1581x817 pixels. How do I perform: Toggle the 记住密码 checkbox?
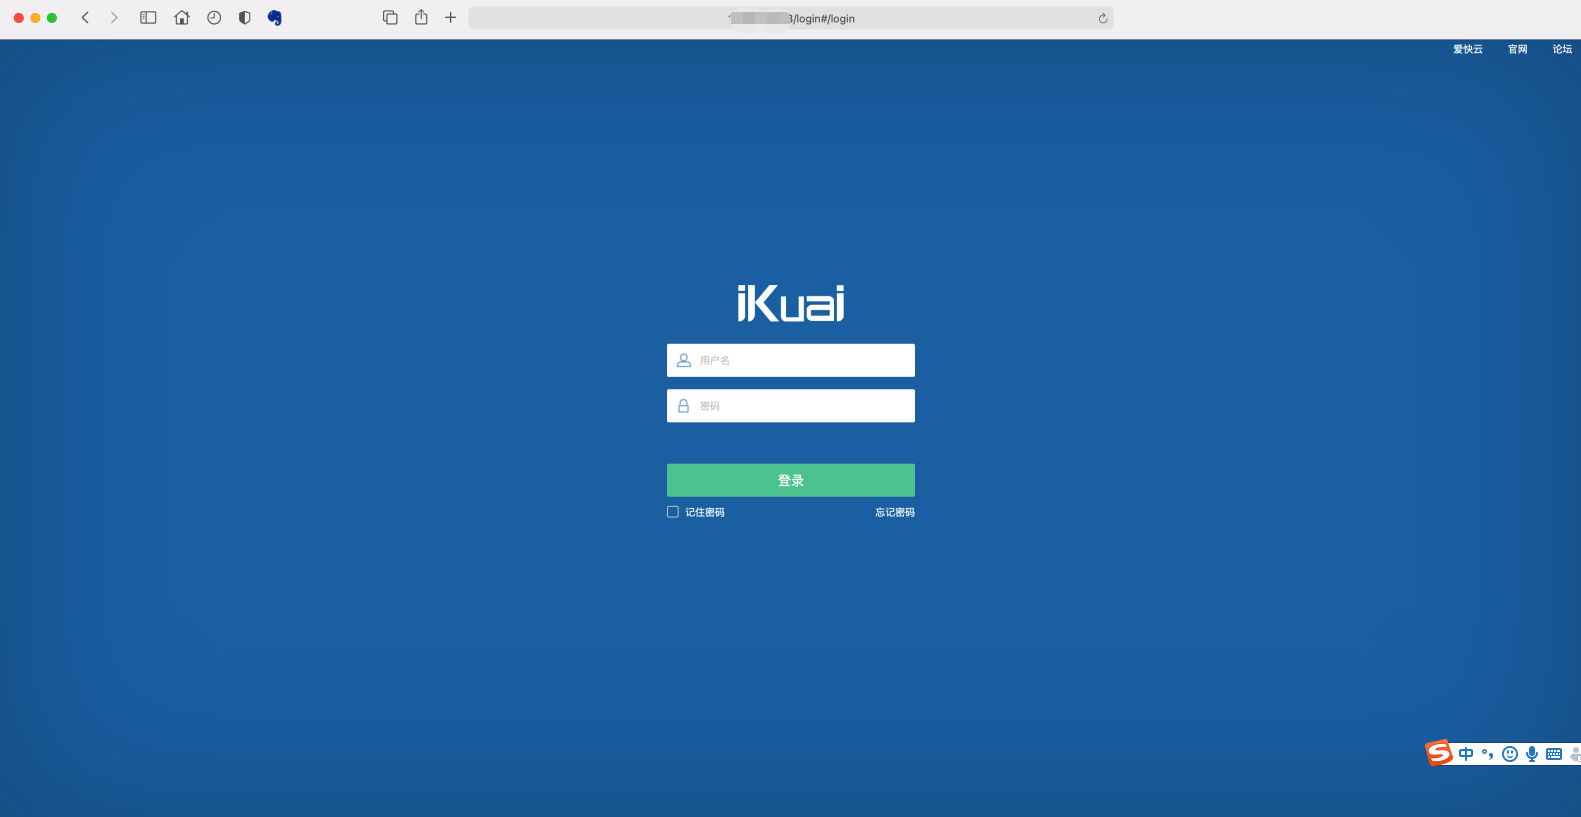point(673,512)
